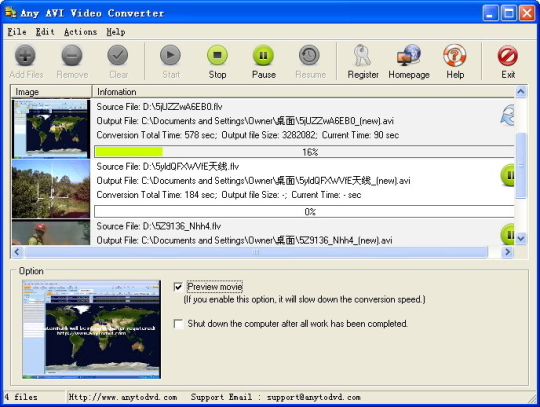The image size is (540, 407).
Task: Click the Start conversion icon
Action: tap(171, 55)
